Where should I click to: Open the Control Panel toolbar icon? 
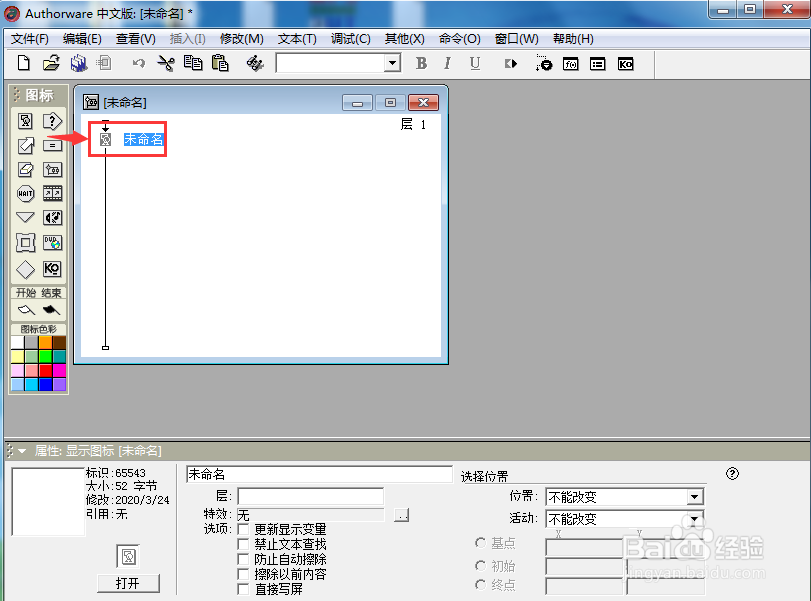coord(544,63)
